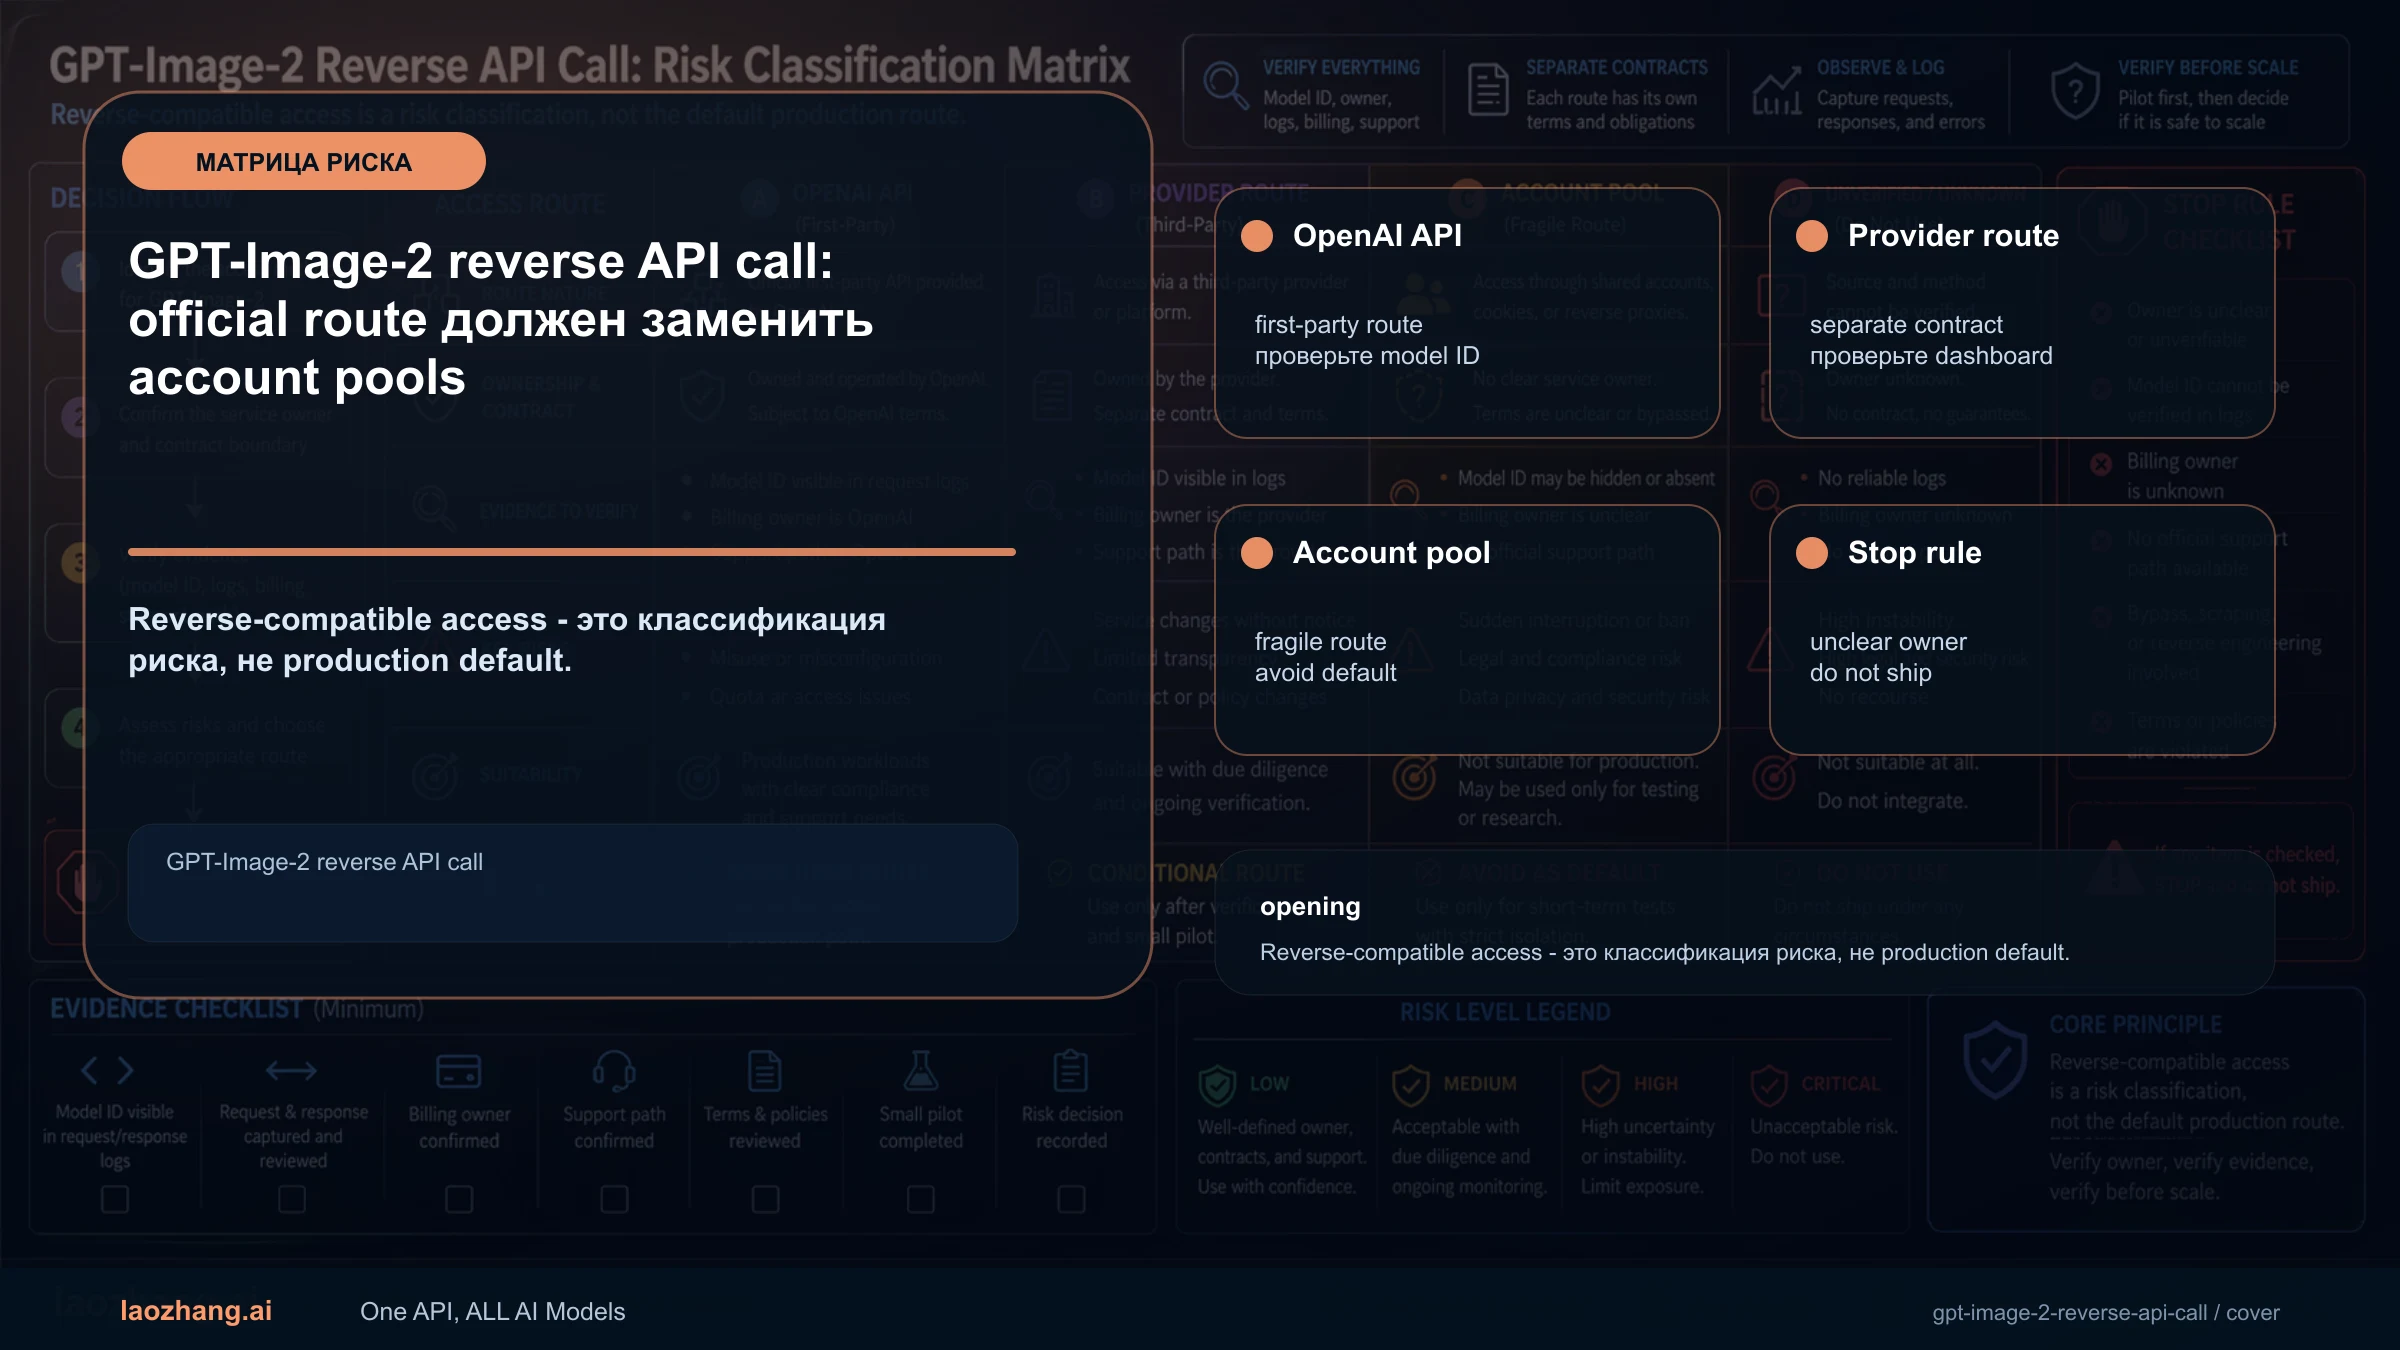
Task: Click the text 'проверьте model ID'
Action: [1367, 356]
